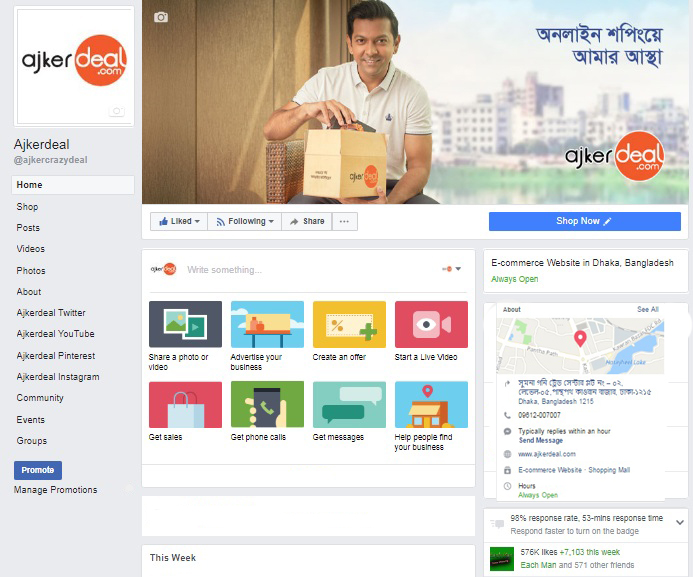
Task: Open the post-as identity selector dropdown
Action: pyautogui.click(x=452, y=269)
